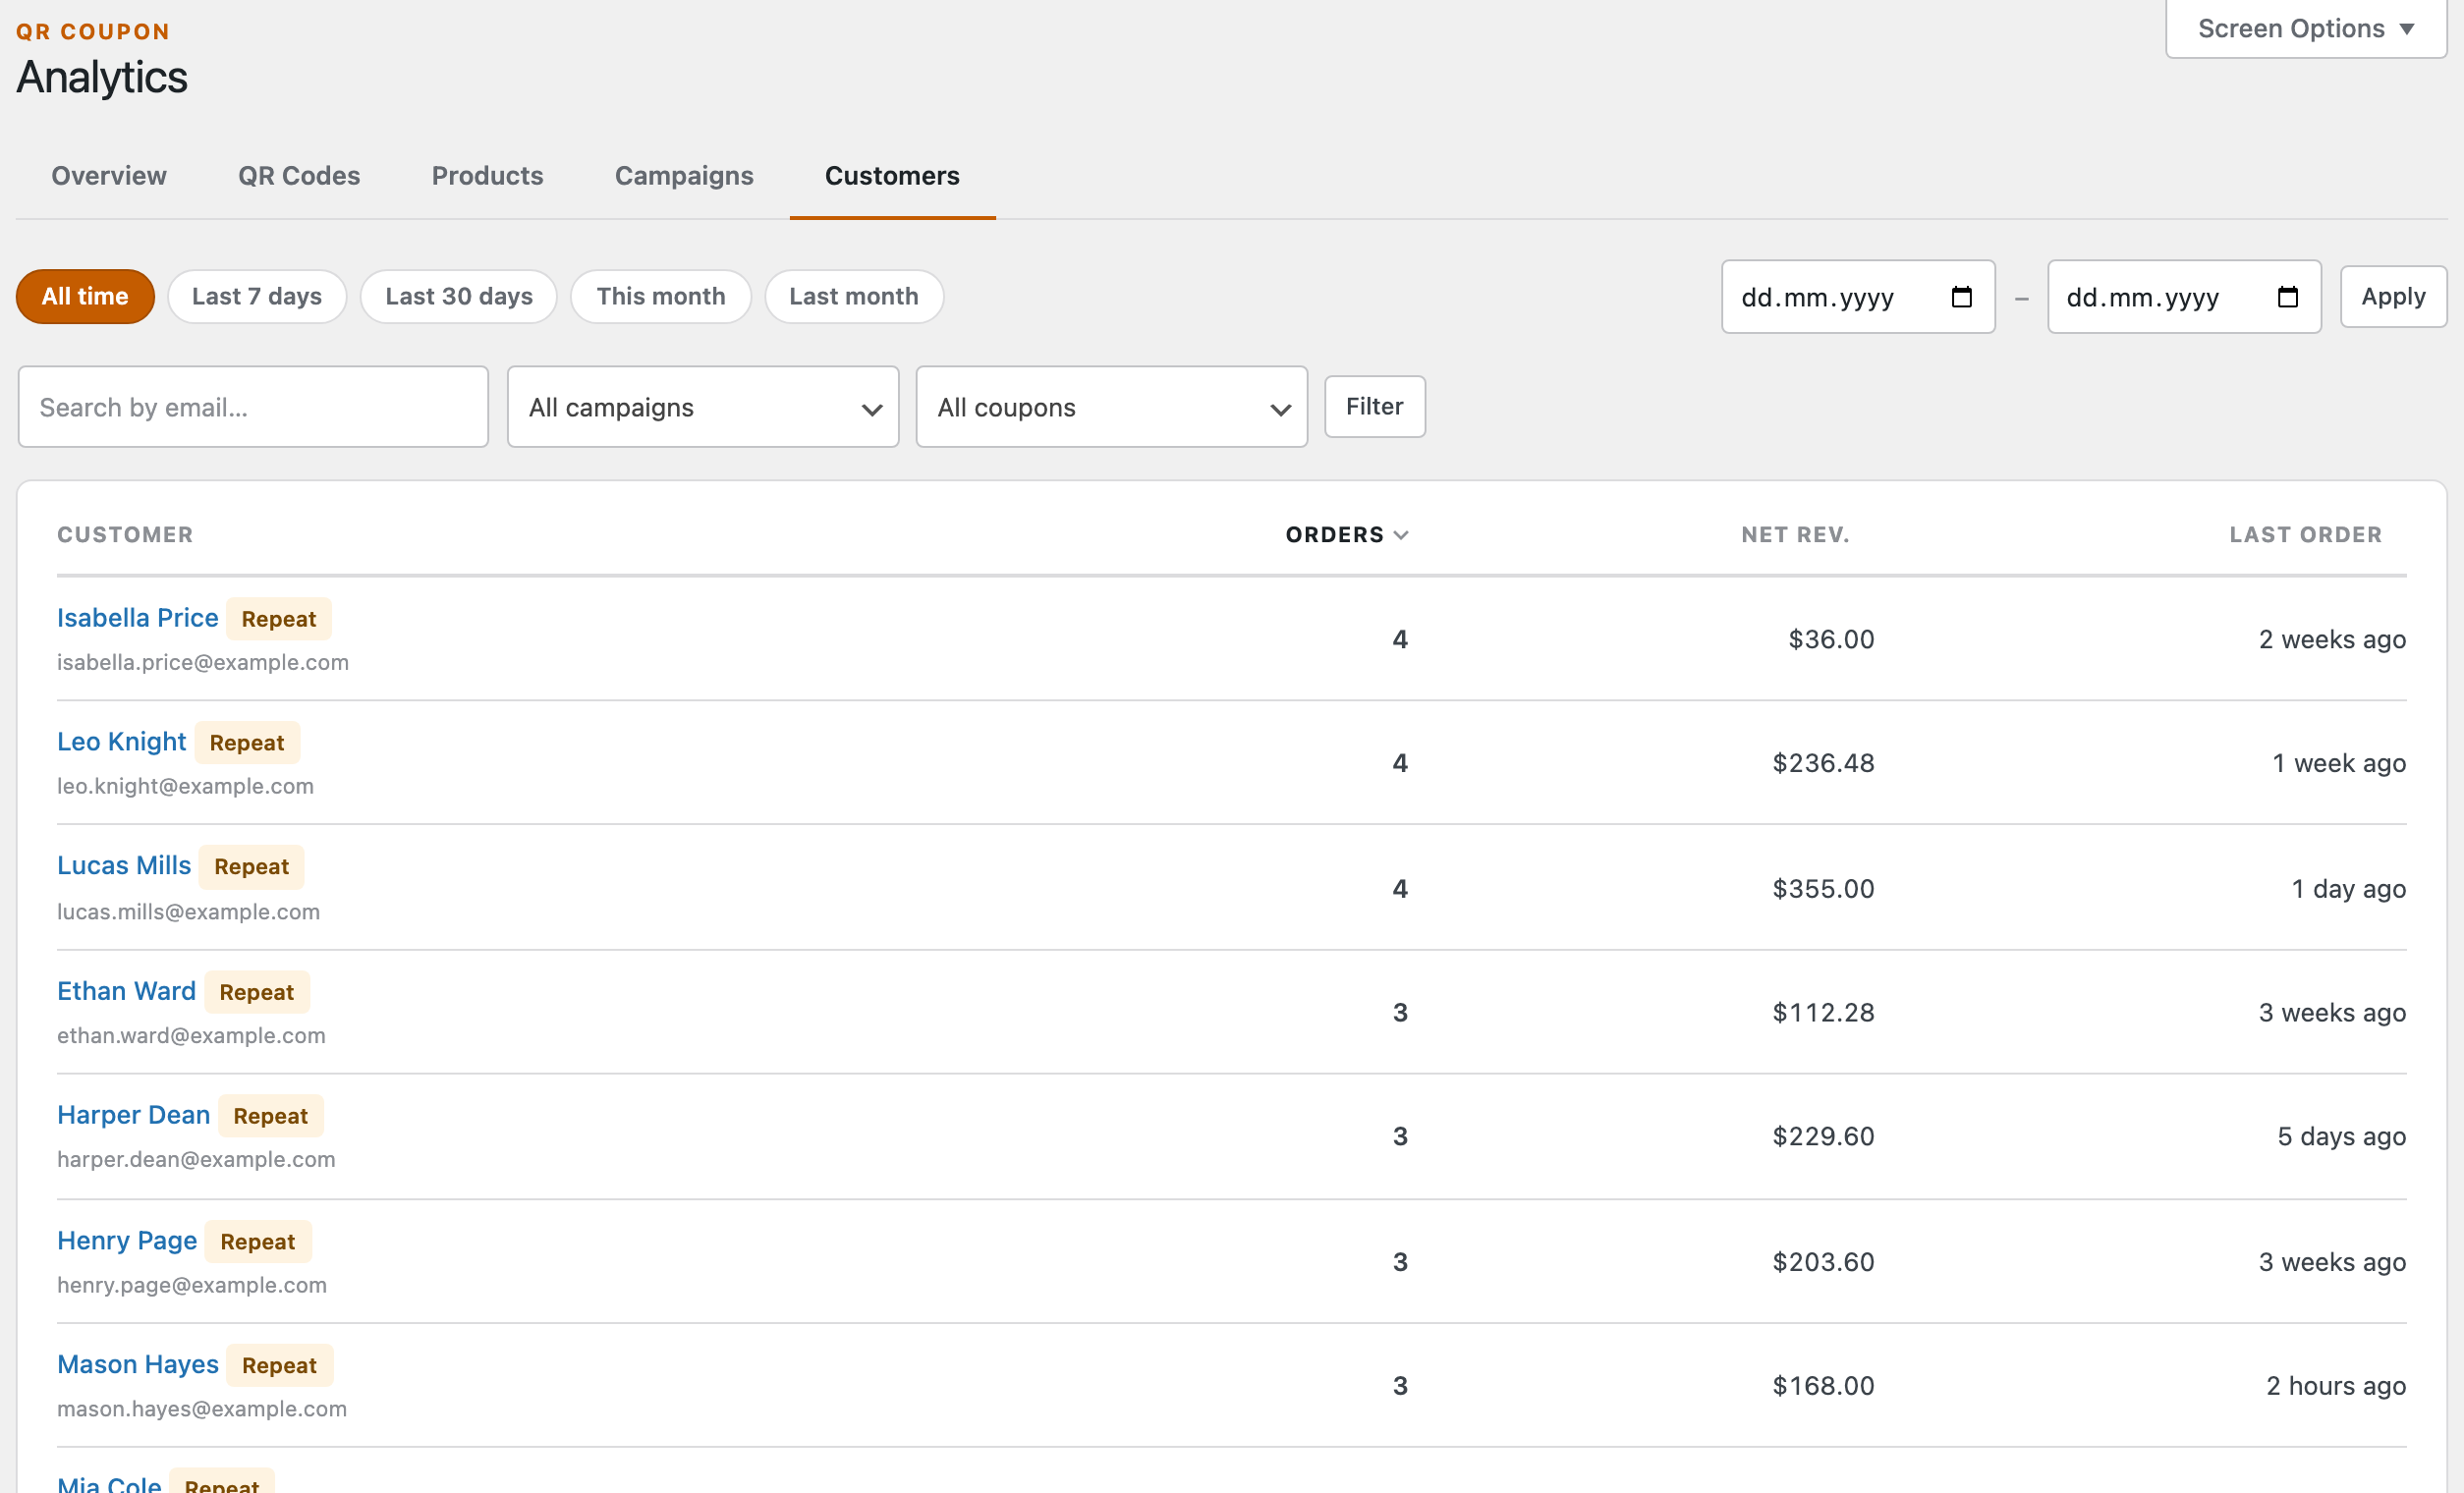2464x1493 pixels.
Task: Click the Repeat badge beside Mason Hayes
Action: [x=280, y=1366]
